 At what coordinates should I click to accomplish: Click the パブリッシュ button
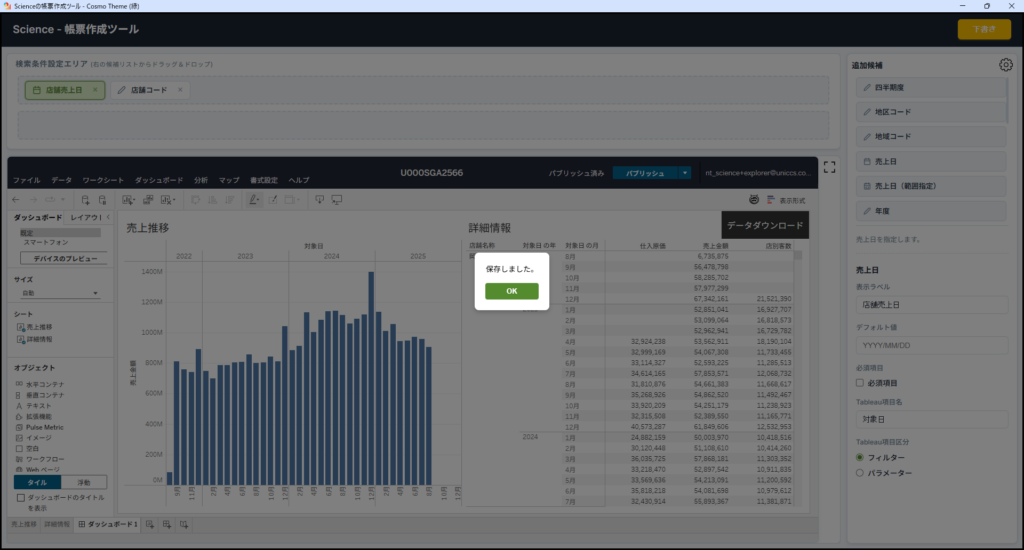pyautogui.click(x=645, y=173)
